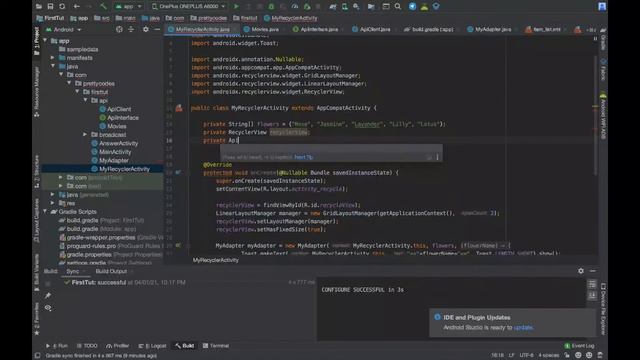The image size is (640, 360).
Task: Switch to ApiInterface.java editor tab
Action: 316,29
